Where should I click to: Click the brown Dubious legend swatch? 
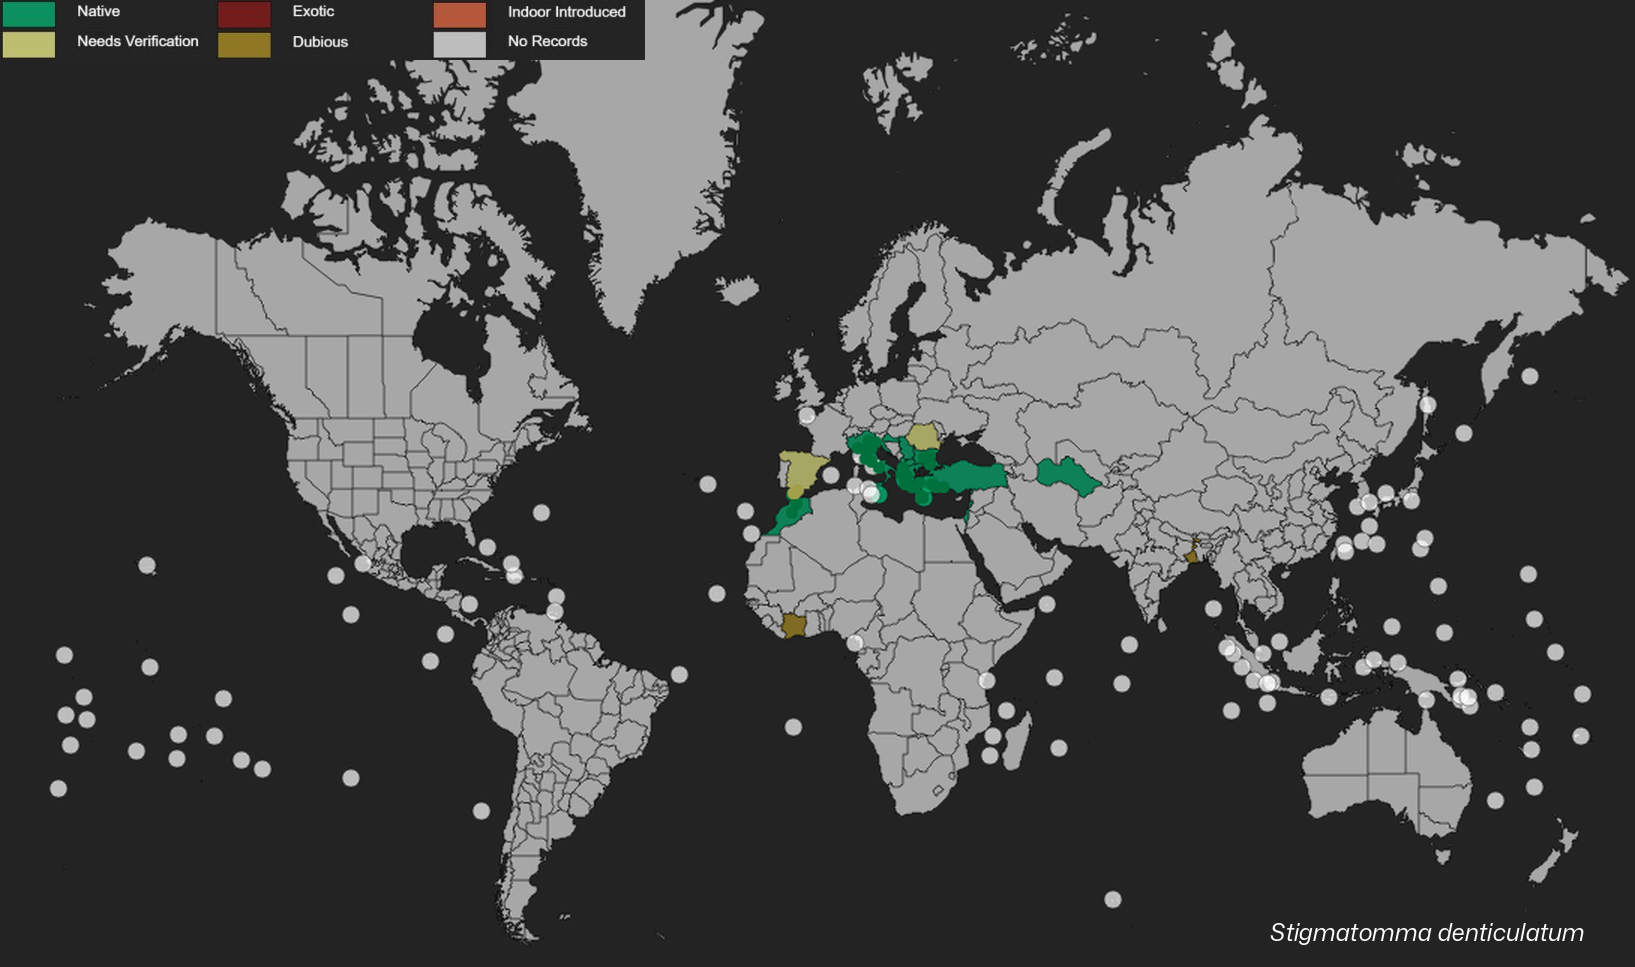244,44
